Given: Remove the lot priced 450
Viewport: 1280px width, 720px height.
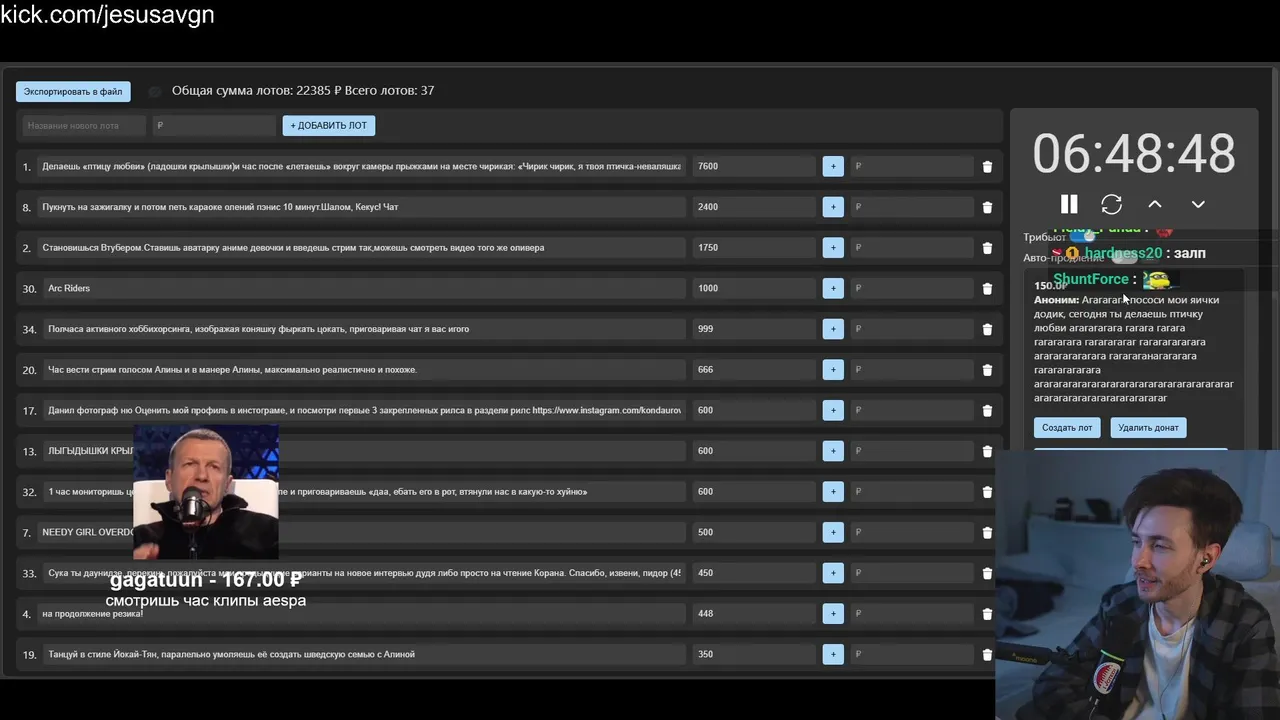Looking at the screenshot, I should pos(987,573).
